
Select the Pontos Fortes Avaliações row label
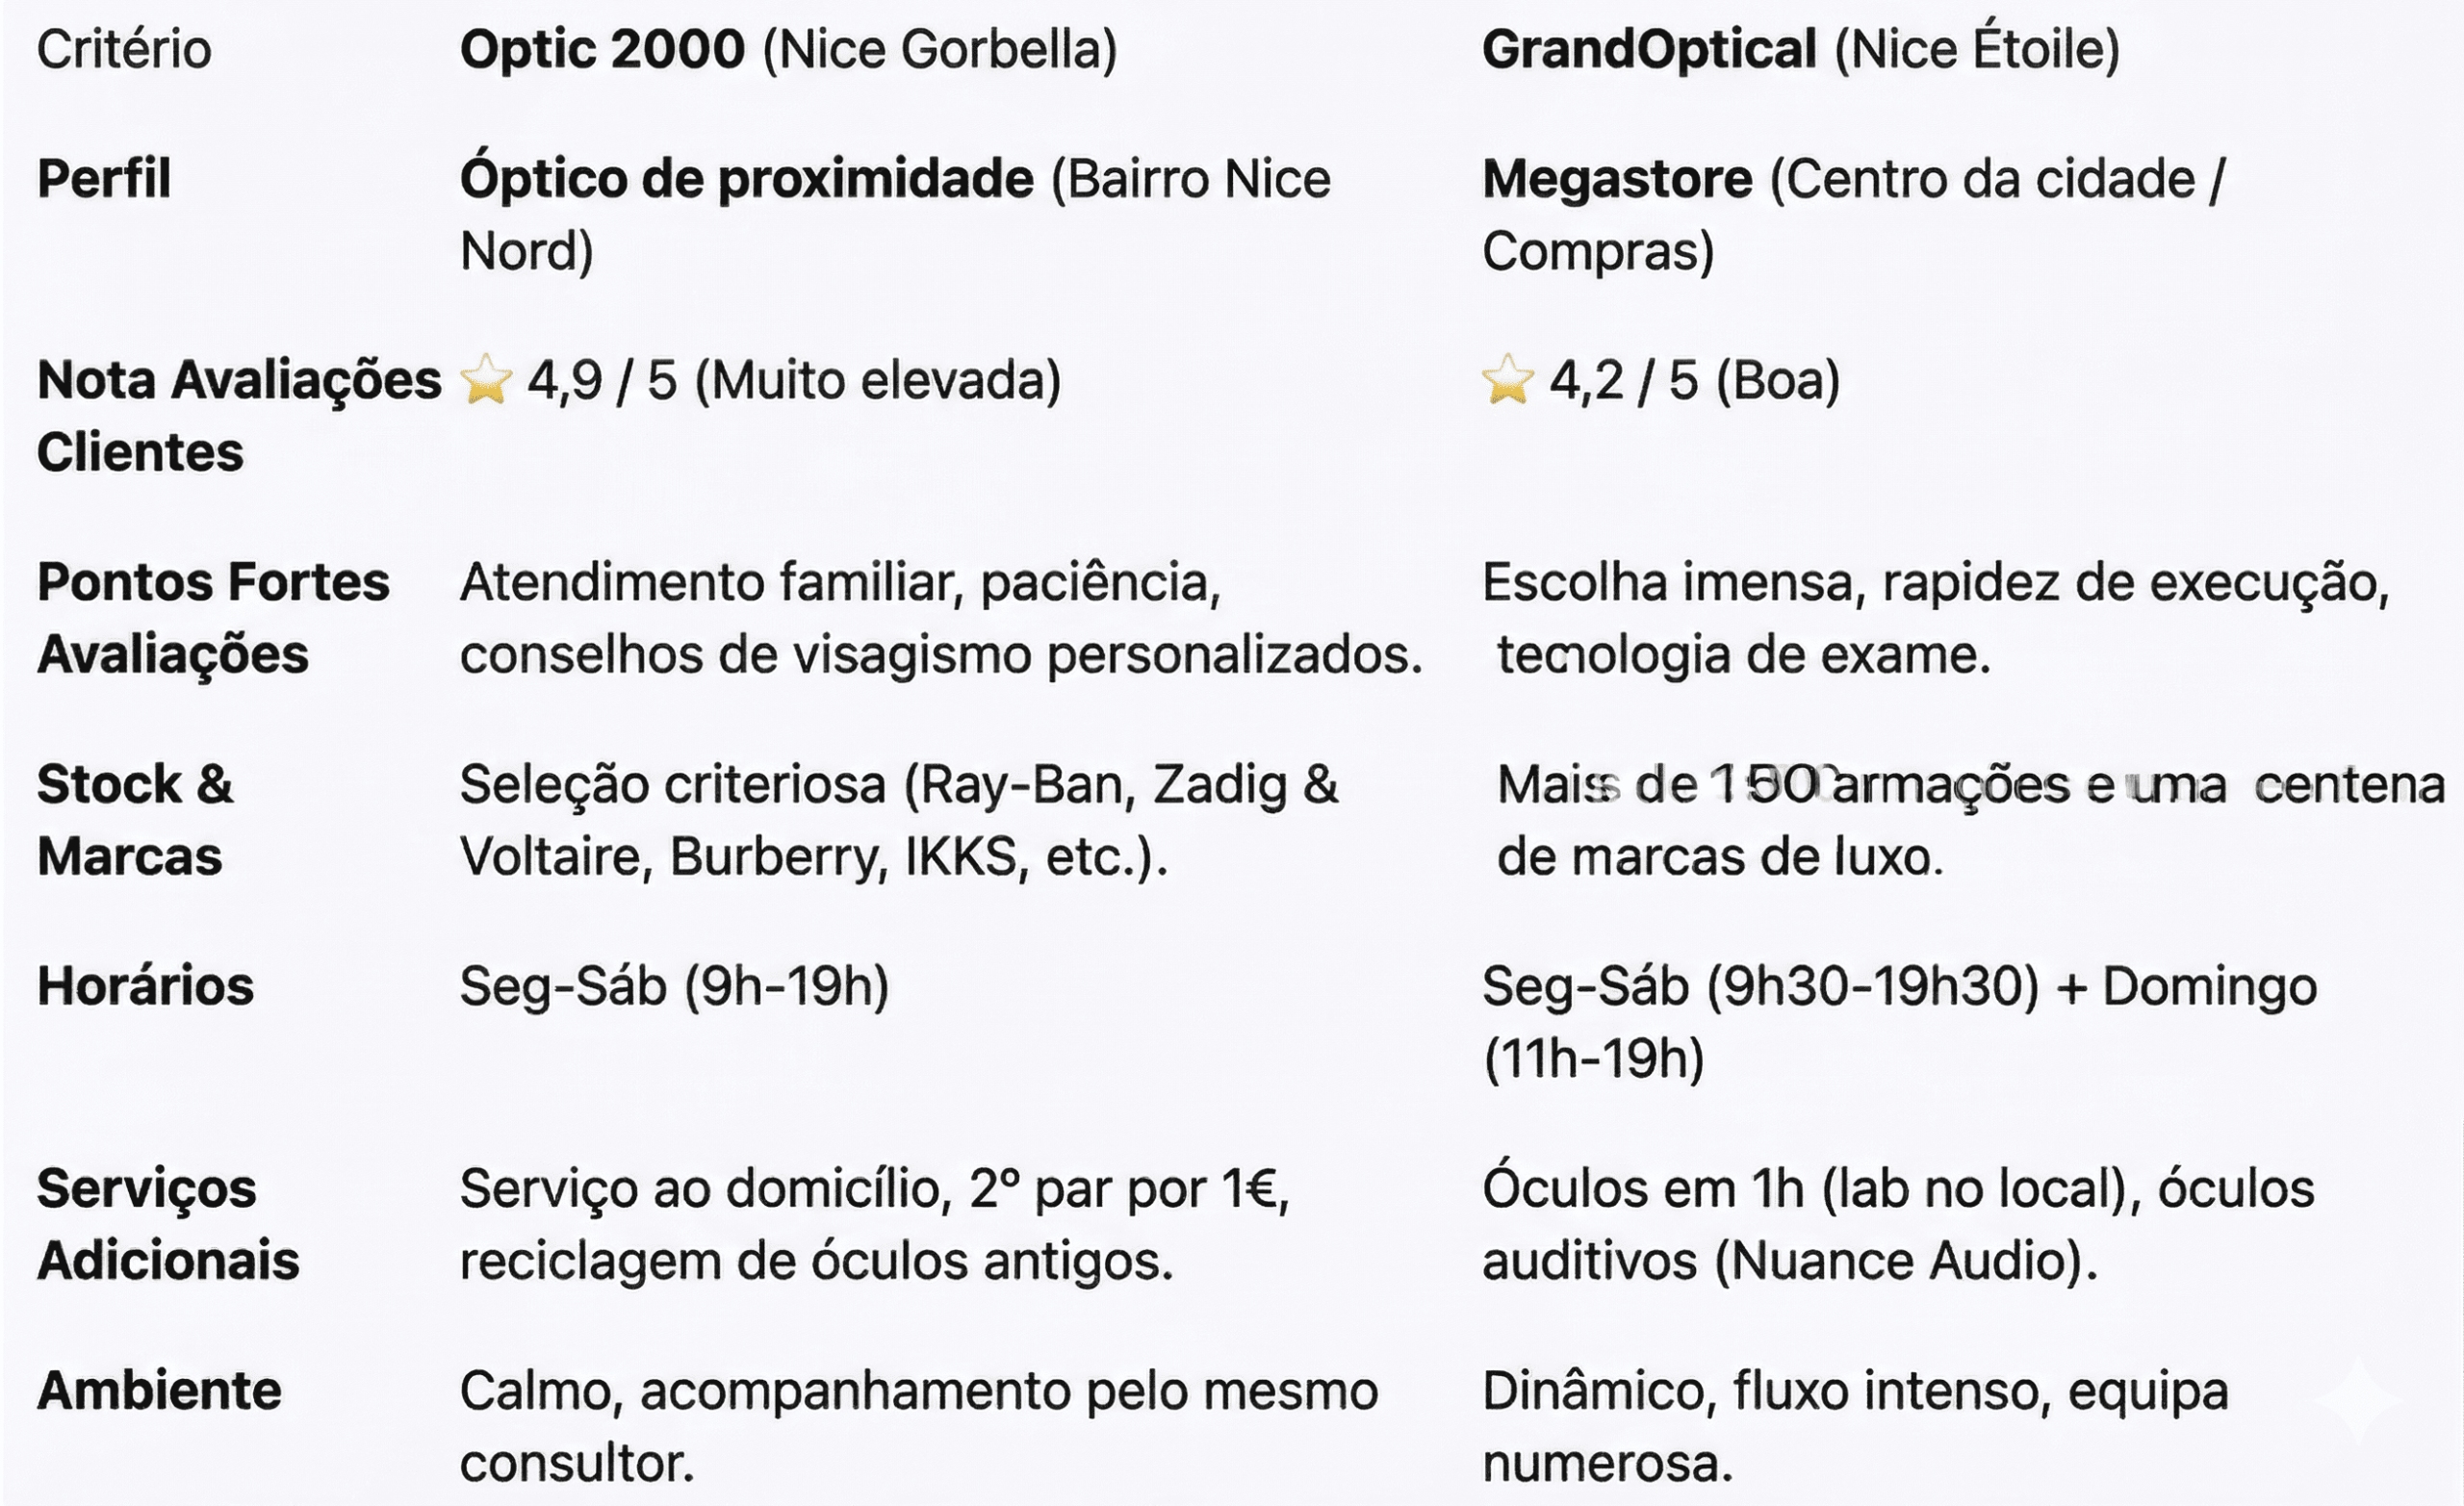coord(212,618)
